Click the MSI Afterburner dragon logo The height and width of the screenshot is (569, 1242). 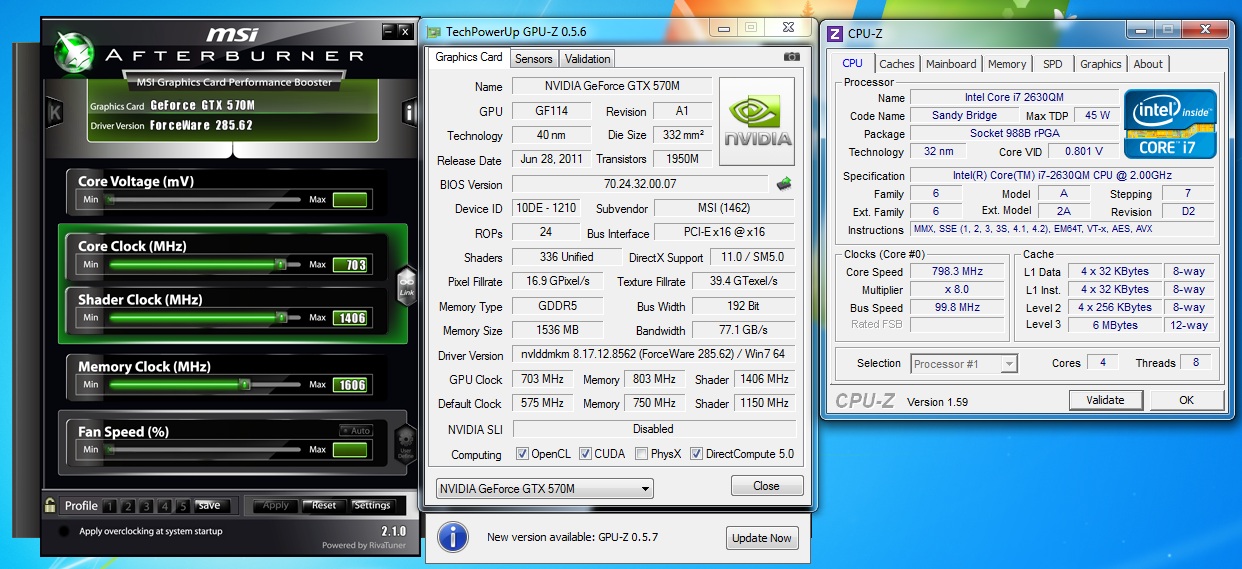tap(74, 51)
